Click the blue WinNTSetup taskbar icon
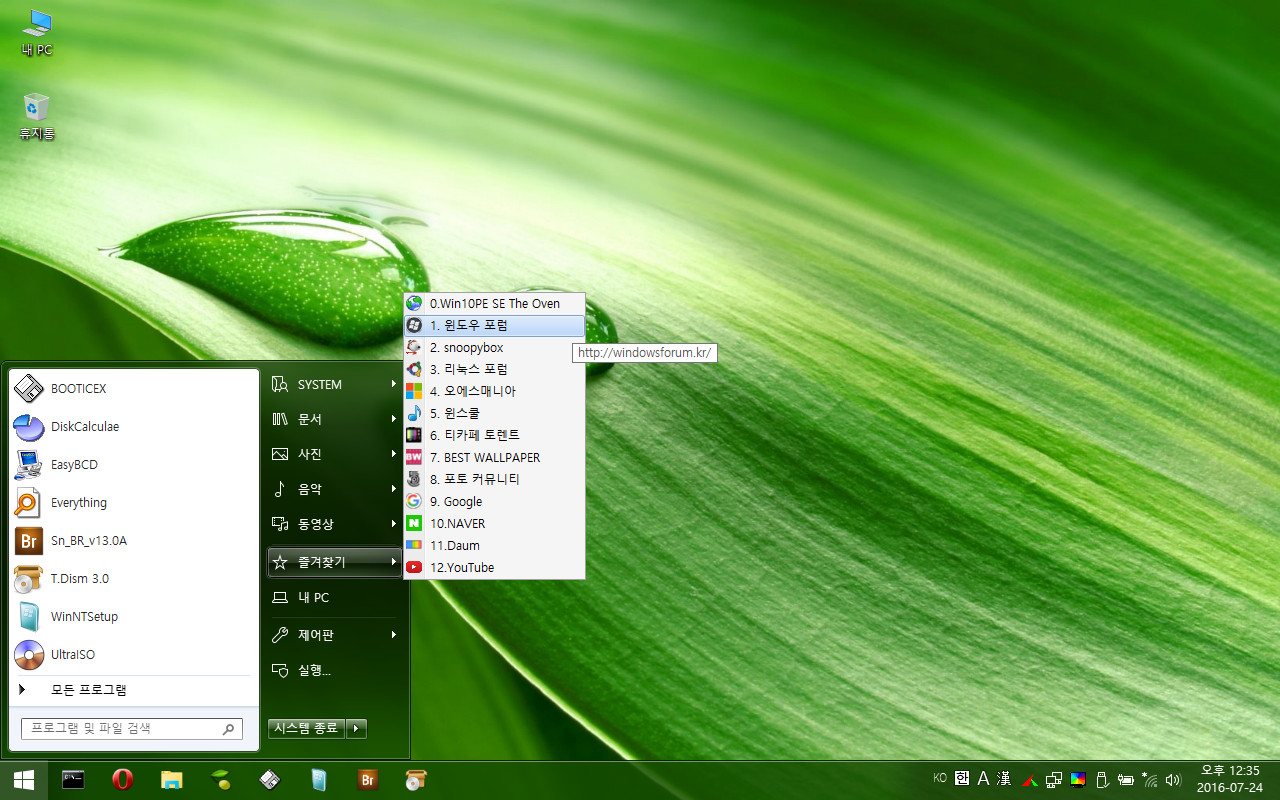 click(319, 780)
